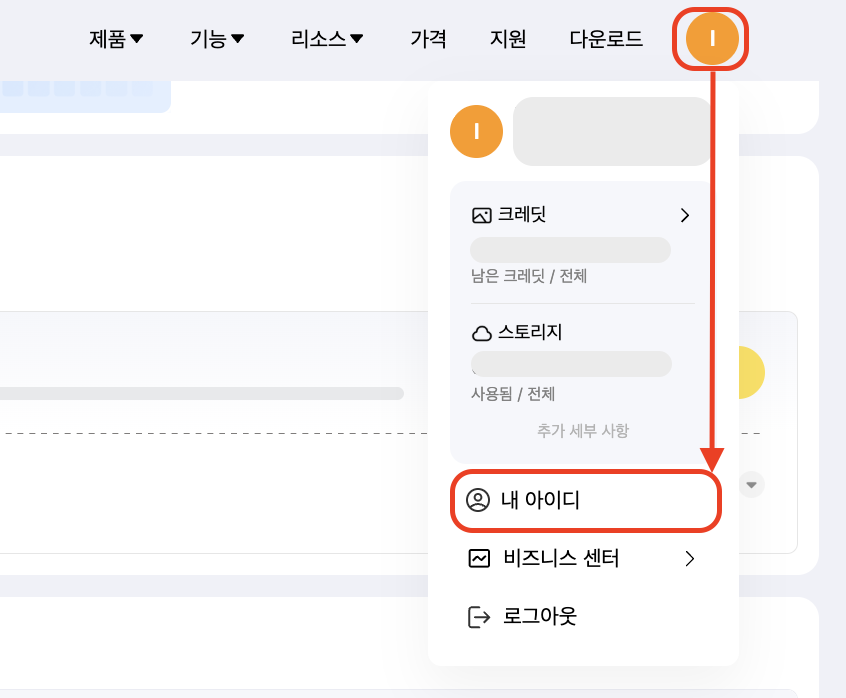
Task: Expand the 크레딧 chevron arrow
Action: point(685,215)
